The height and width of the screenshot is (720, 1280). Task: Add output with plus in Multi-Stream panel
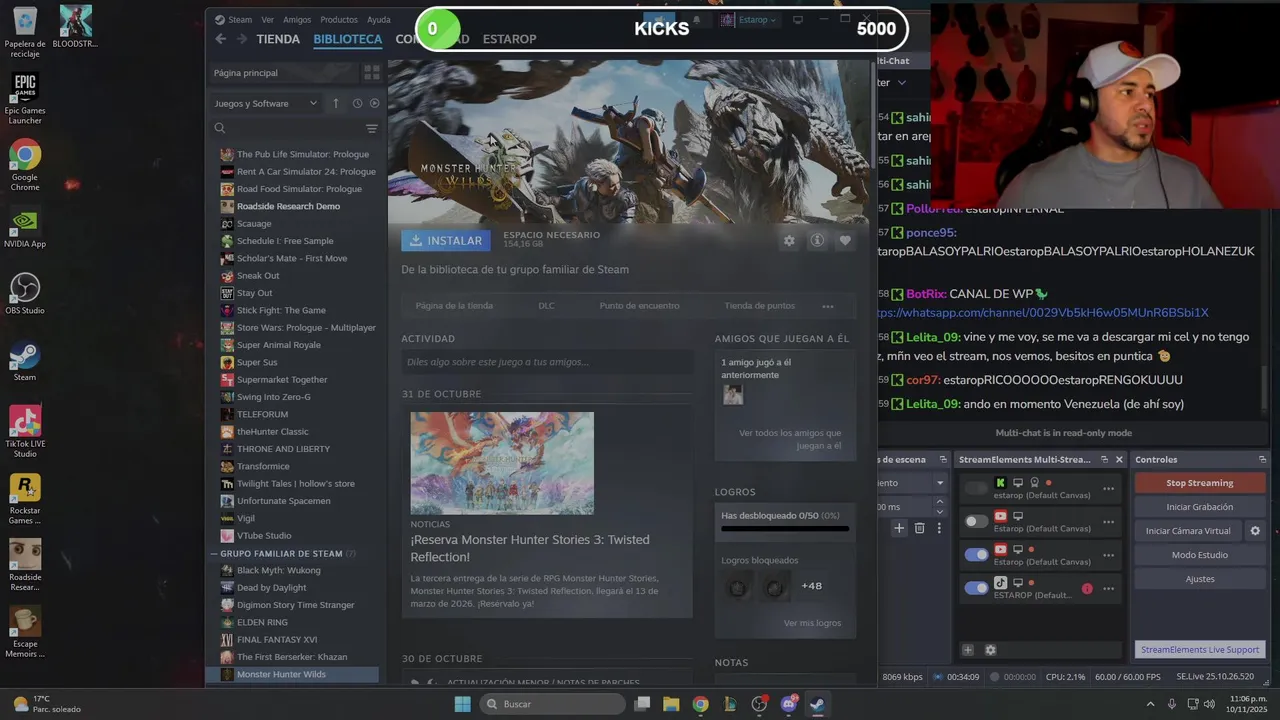click(x=967, y=650)
